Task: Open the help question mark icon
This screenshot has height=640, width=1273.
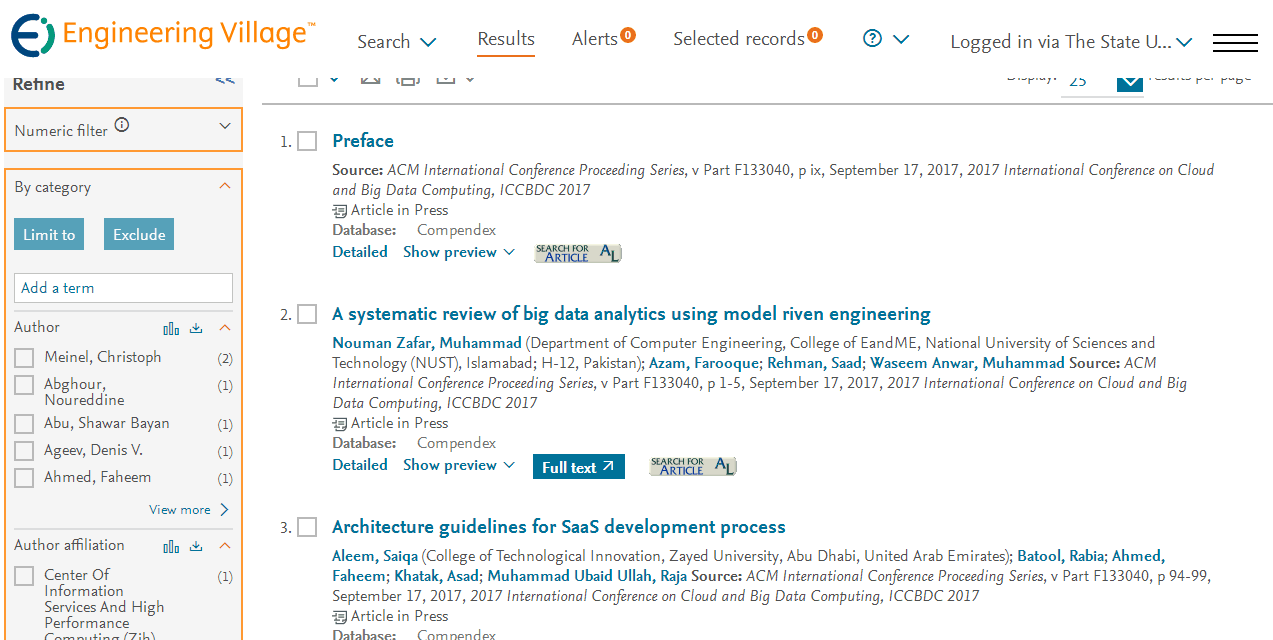Action: pos(872,38)
